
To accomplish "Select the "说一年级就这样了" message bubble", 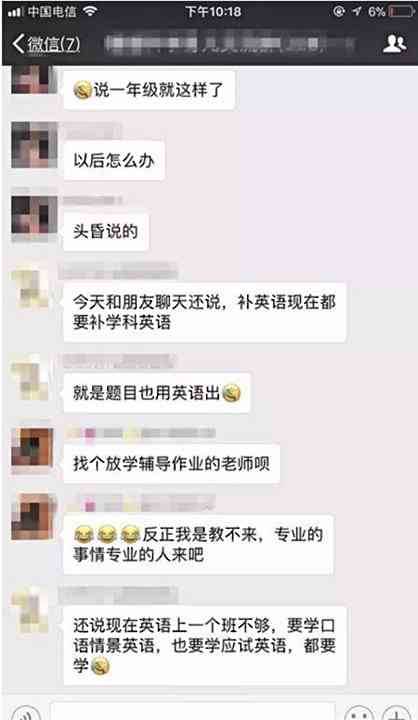I will click(149, 90).
